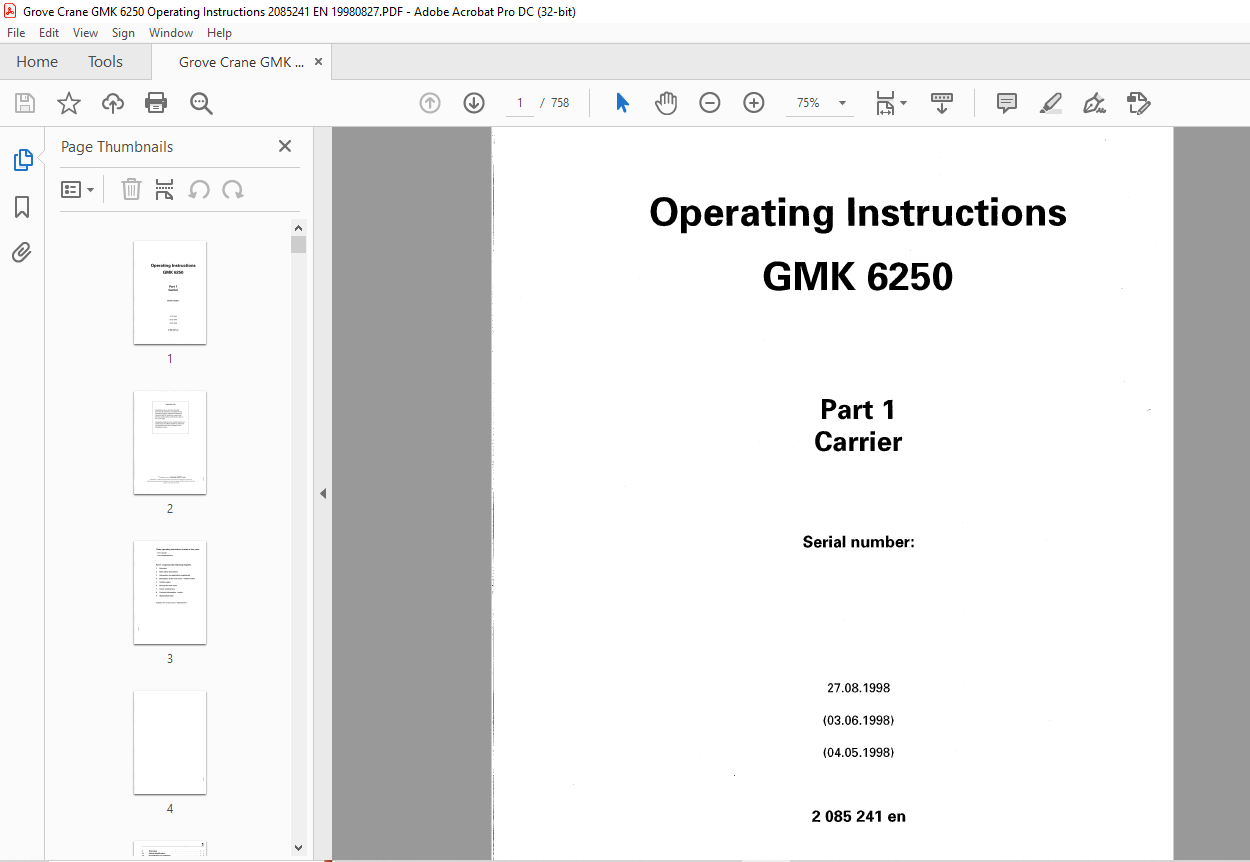The width and height of the screenshot is (1250, 862).
Task: Select the Highlight text tool
Action: pyautogui.click(x=1051, y=103)
